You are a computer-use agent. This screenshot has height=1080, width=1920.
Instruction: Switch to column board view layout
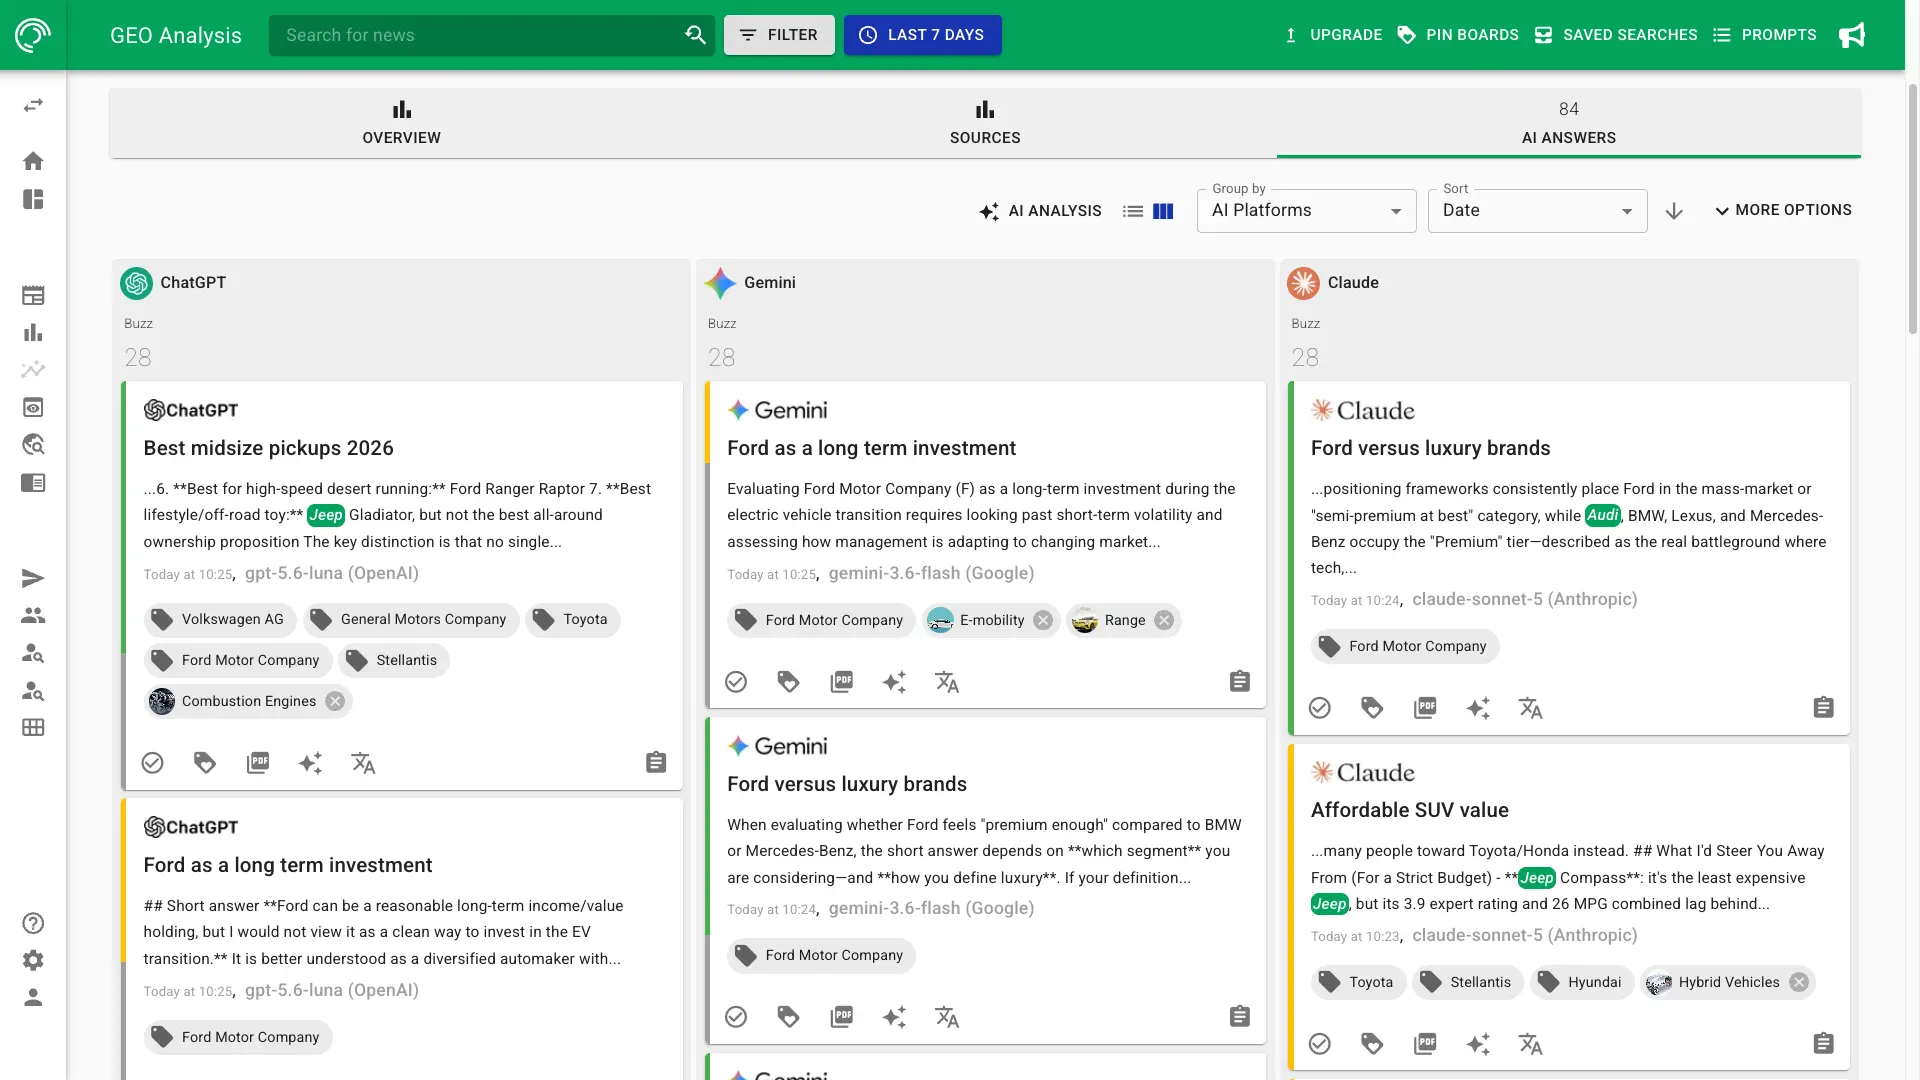(x=1163, y=211)
